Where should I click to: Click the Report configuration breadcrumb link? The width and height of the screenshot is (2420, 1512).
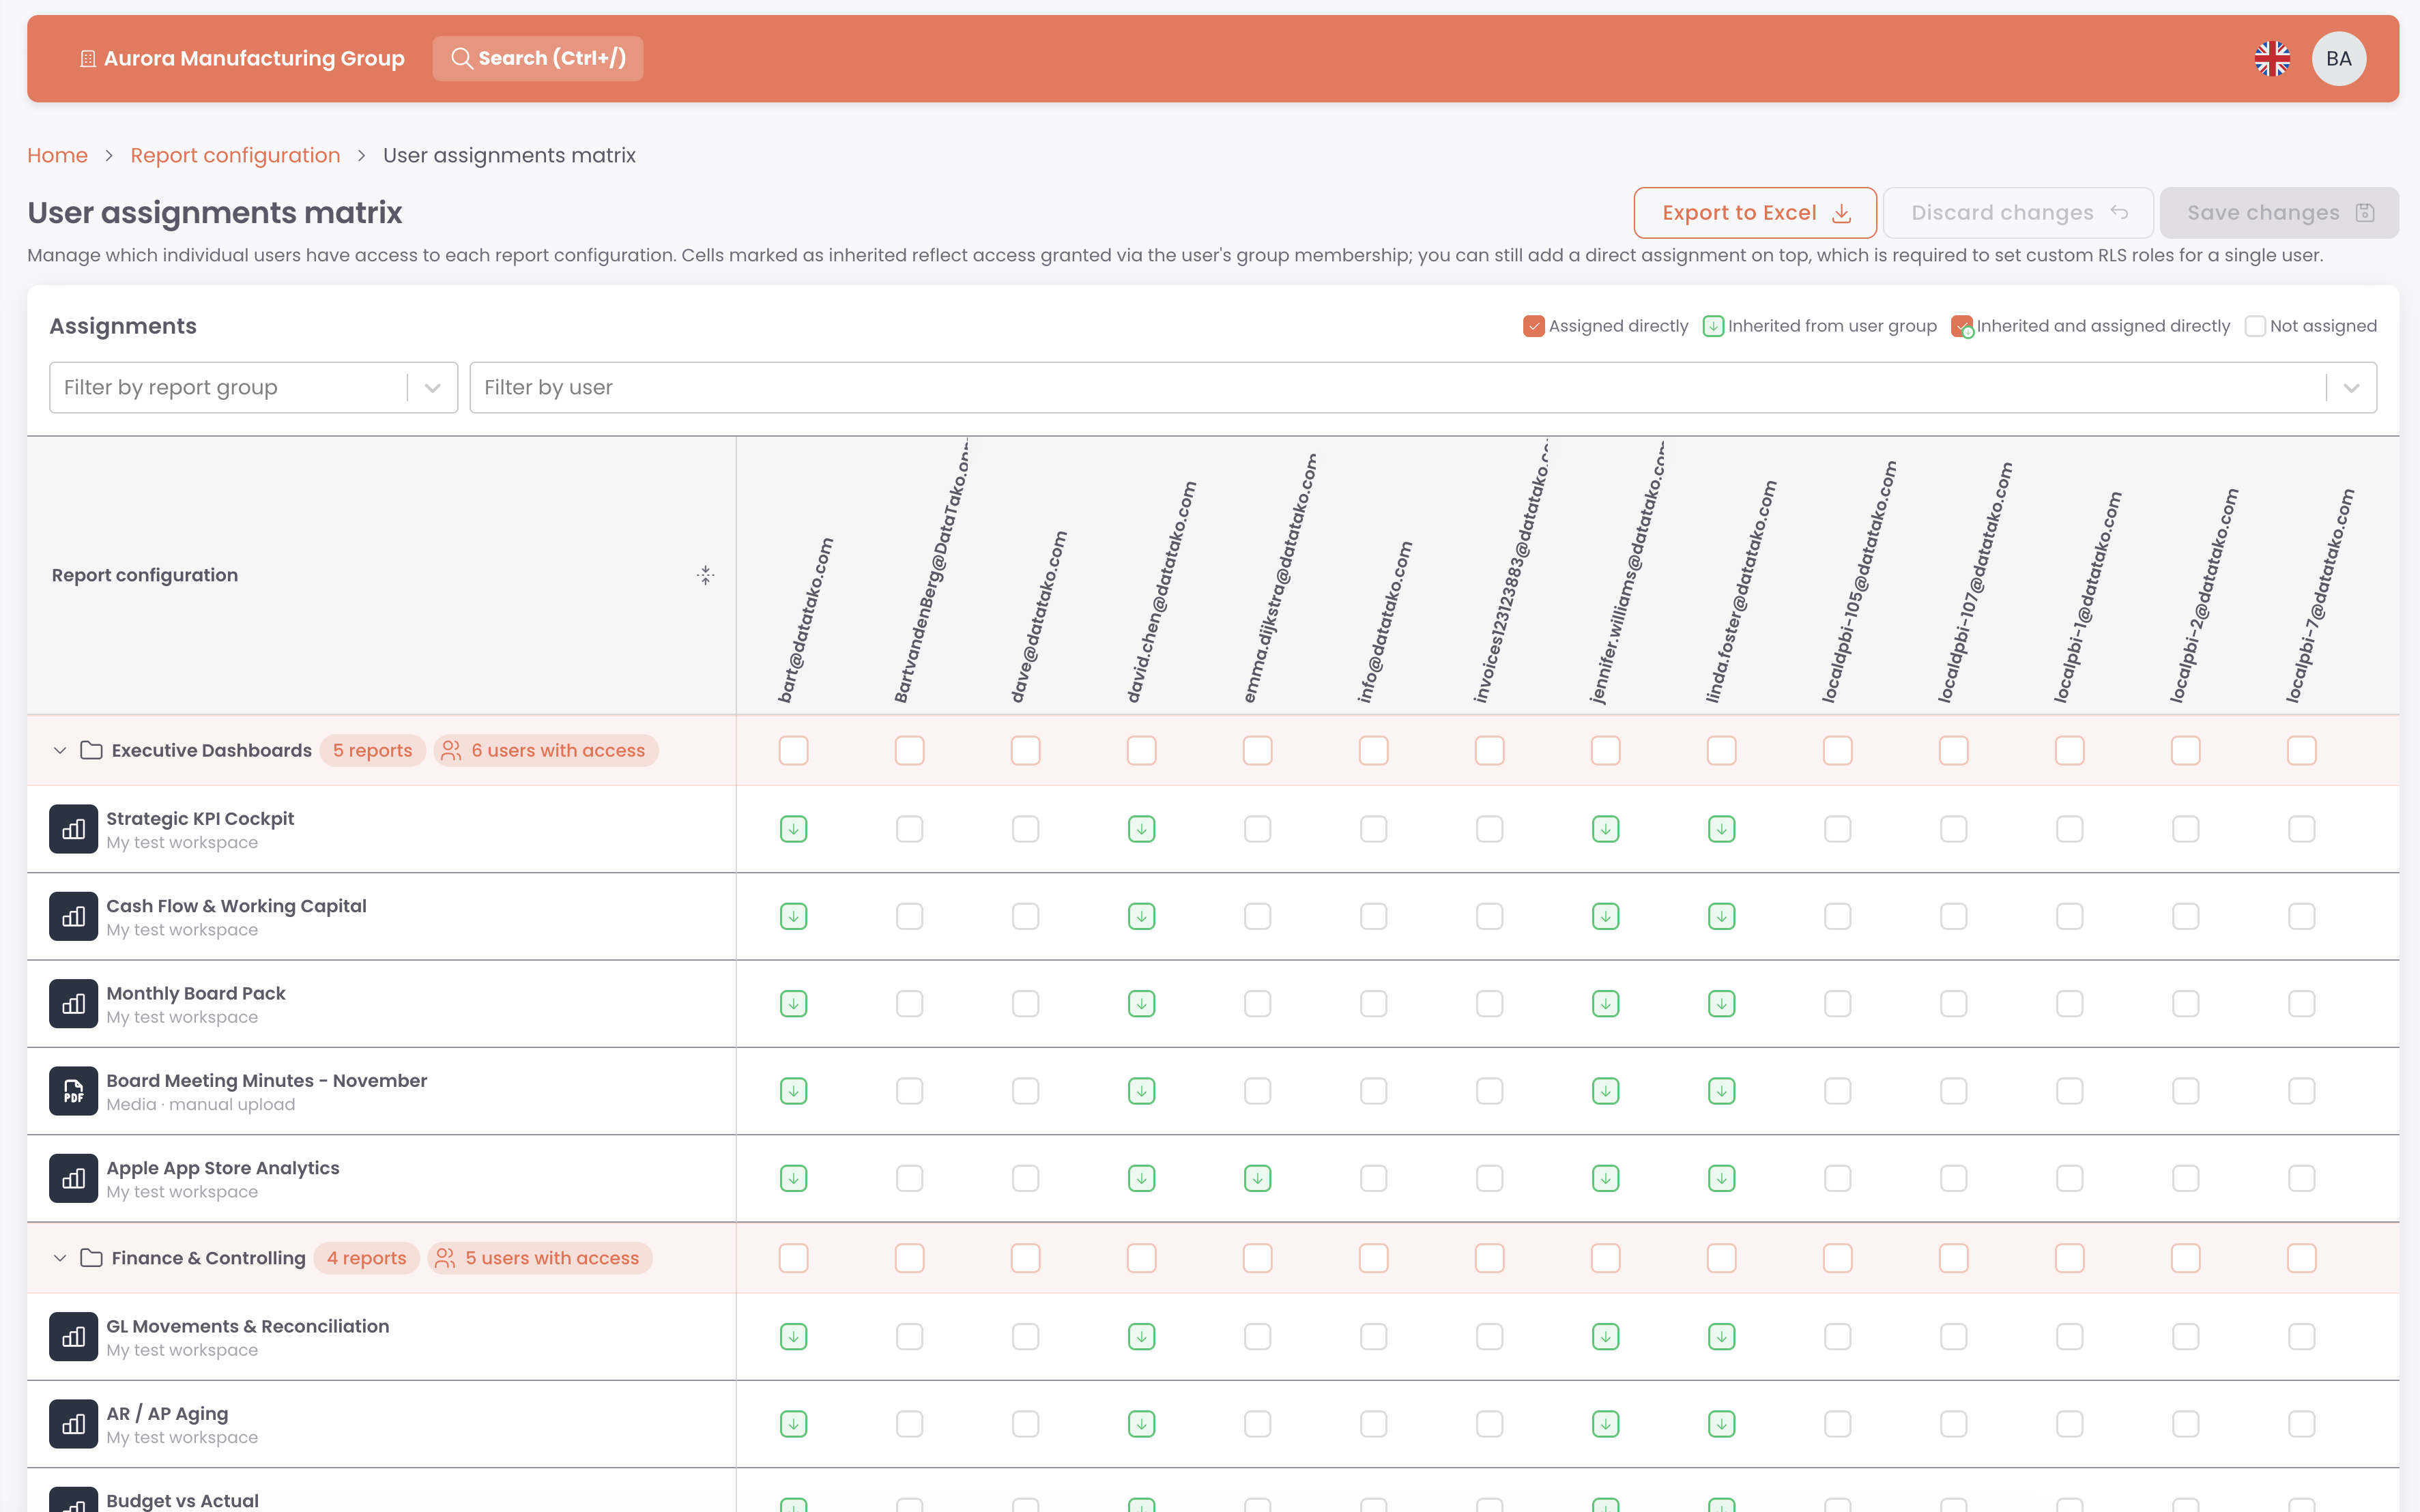click(235, 155)
